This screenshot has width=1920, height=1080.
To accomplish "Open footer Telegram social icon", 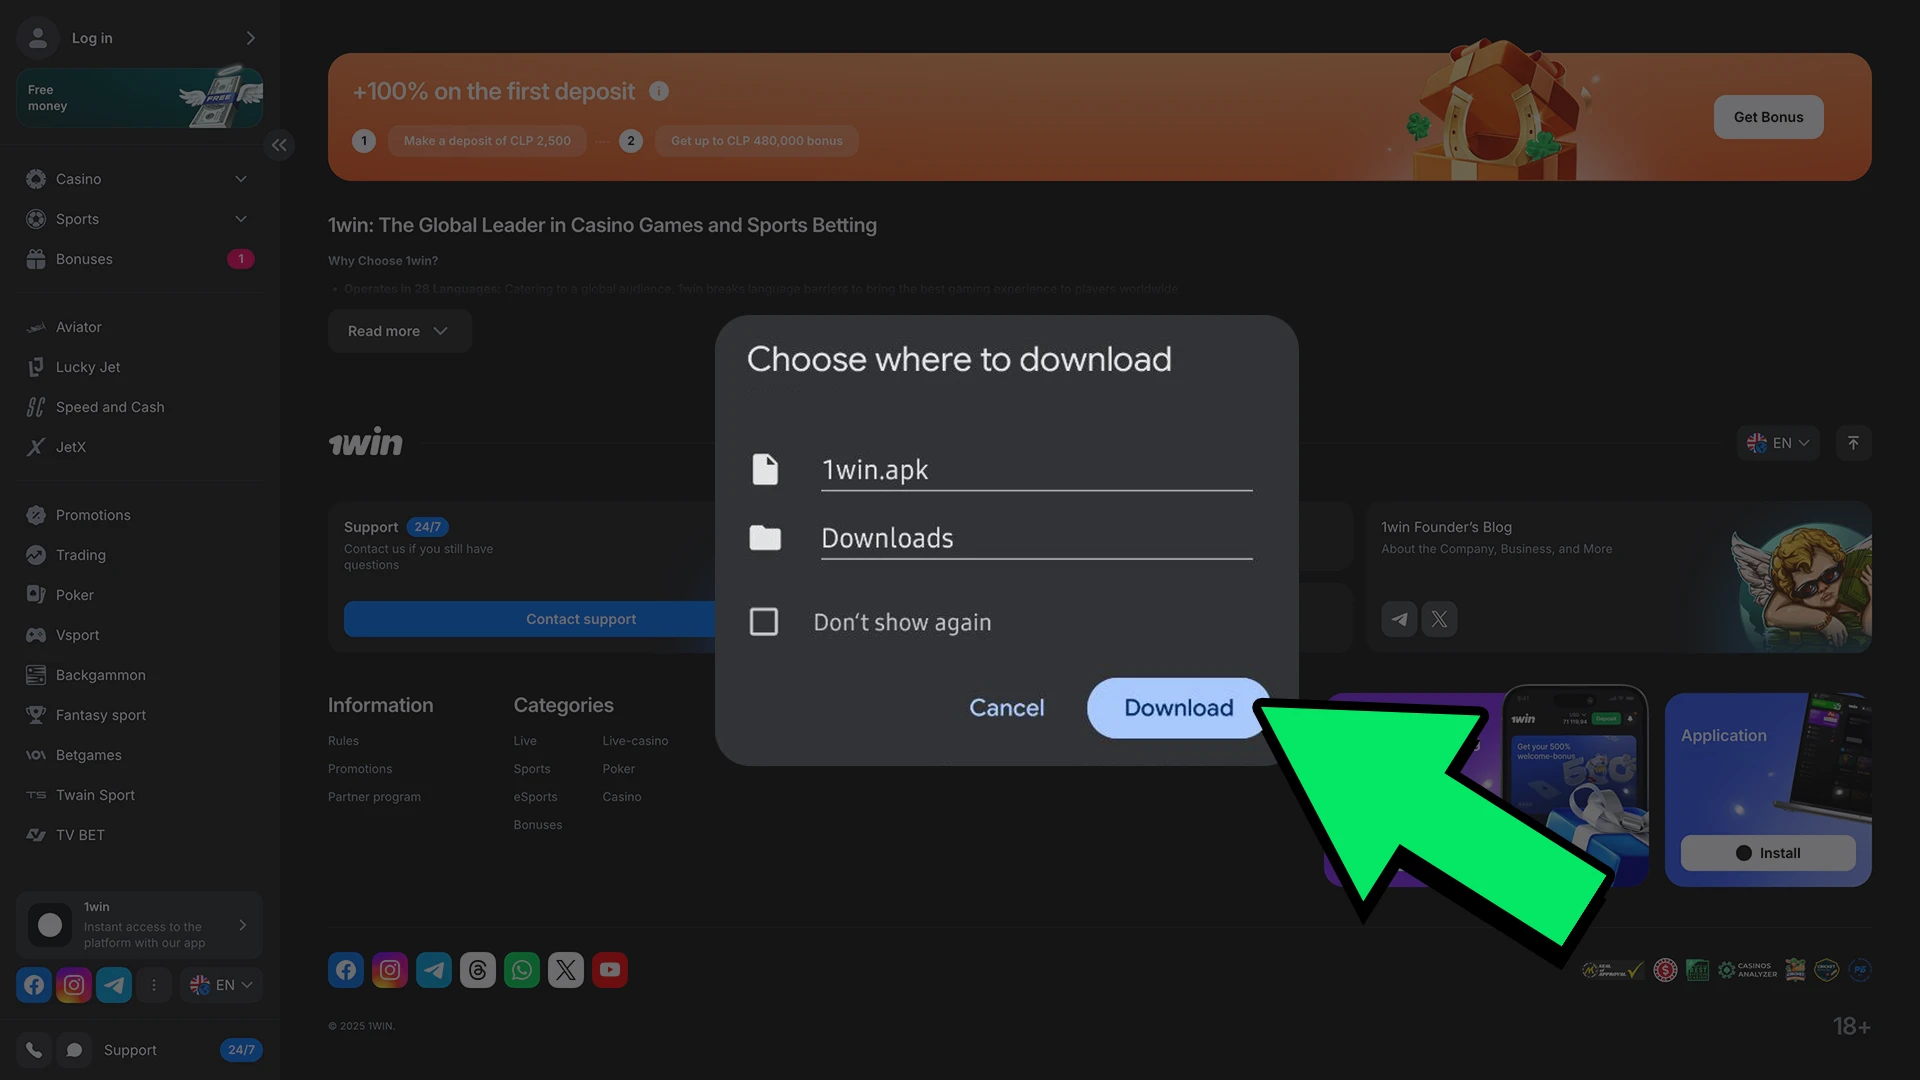I will click(434, 970).
